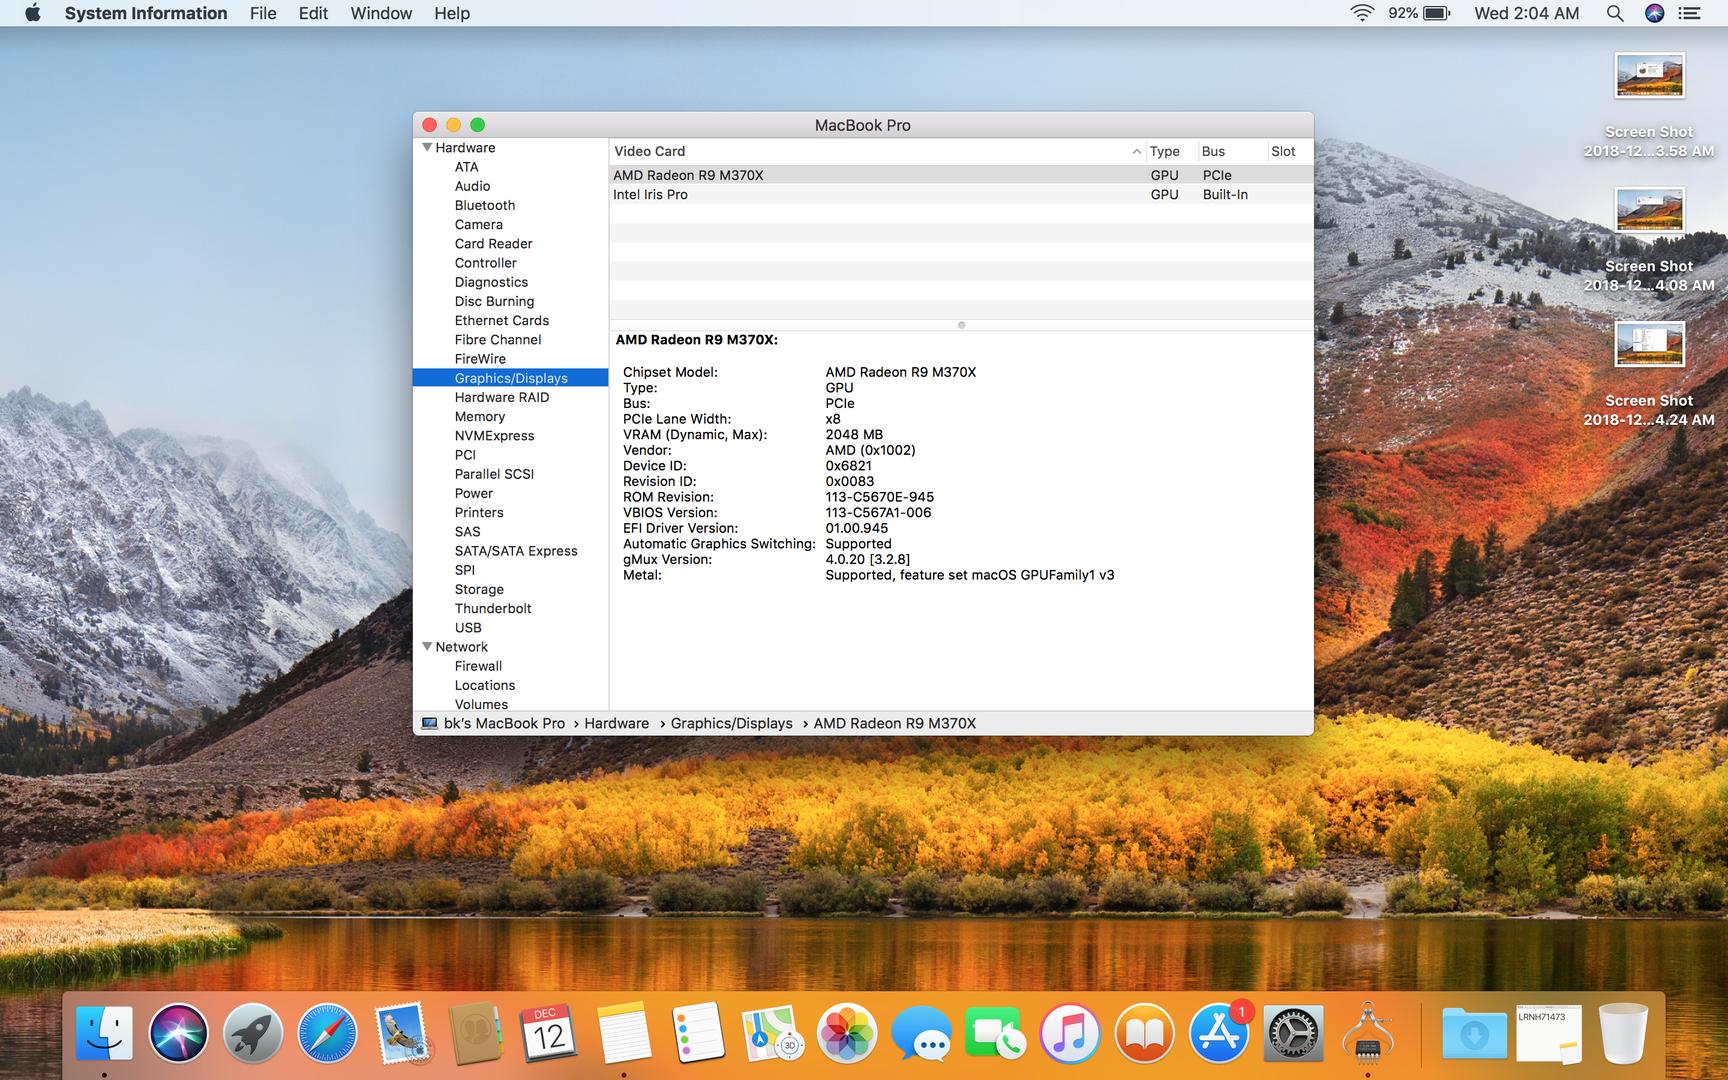Open Launchpad rocket icon in dock
Image resolution: width=1728 pixels, height=1080 pixels.
(x=252, y=1033)
